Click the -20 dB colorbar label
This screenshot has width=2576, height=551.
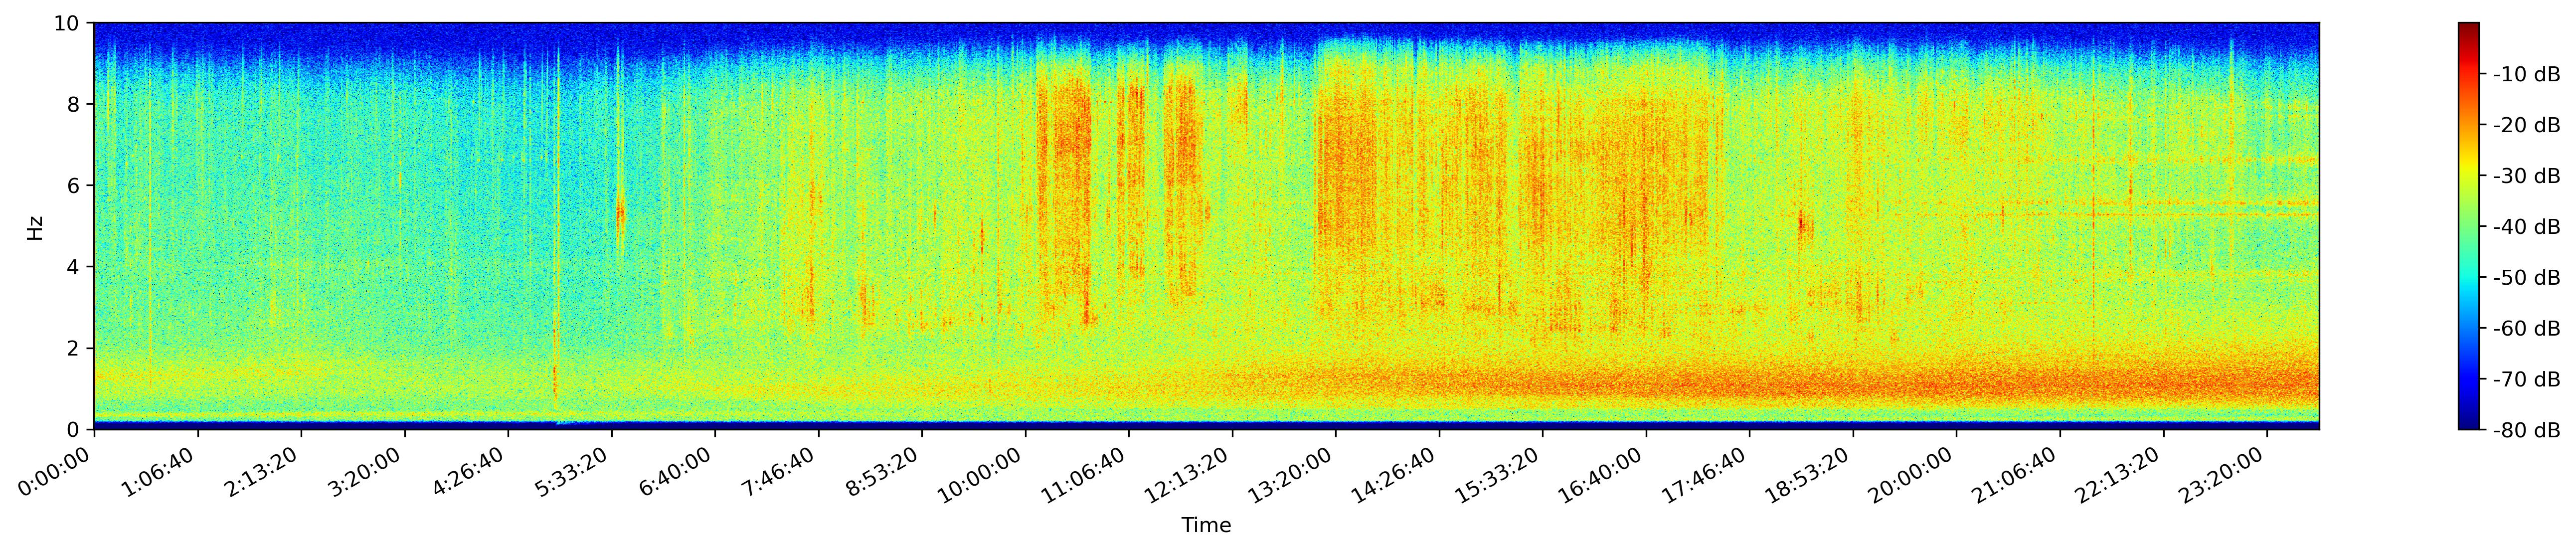click(2526, 125)
